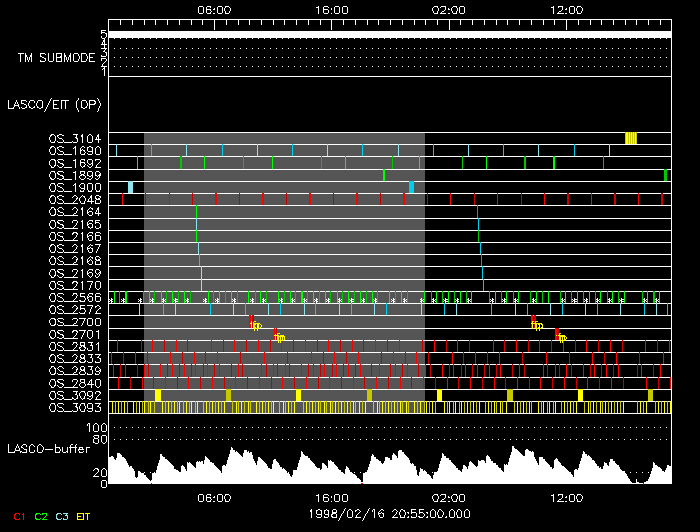The width and height of the screenshot is (700, 532).
Task: Click the OS_2840 row label
Action: click(x=75, y=383)
